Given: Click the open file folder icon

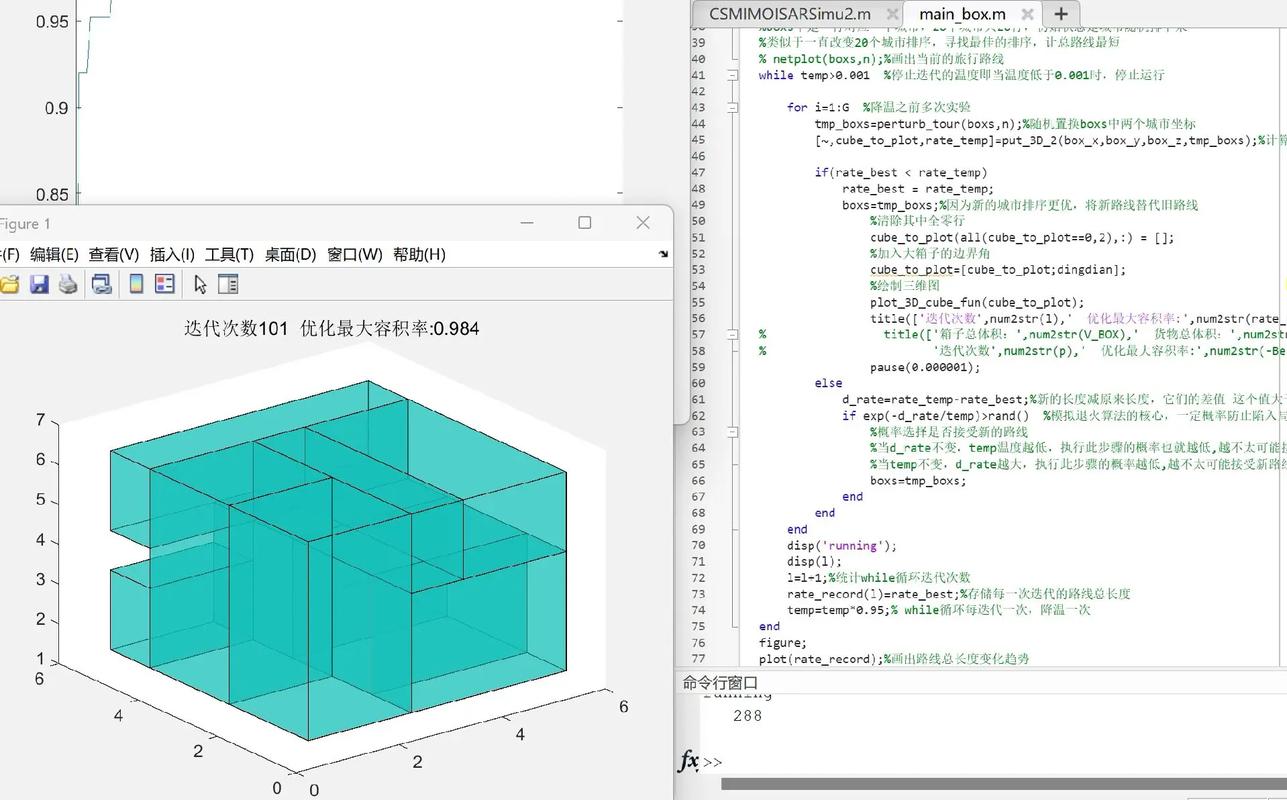Looking at the screenshot, I should coord(10,284).
